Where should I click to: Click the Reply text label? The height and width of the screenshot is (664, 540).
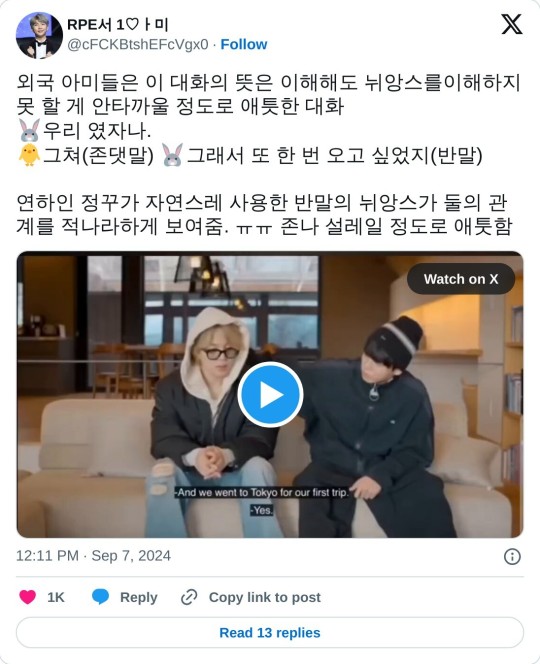click(138, 598)
